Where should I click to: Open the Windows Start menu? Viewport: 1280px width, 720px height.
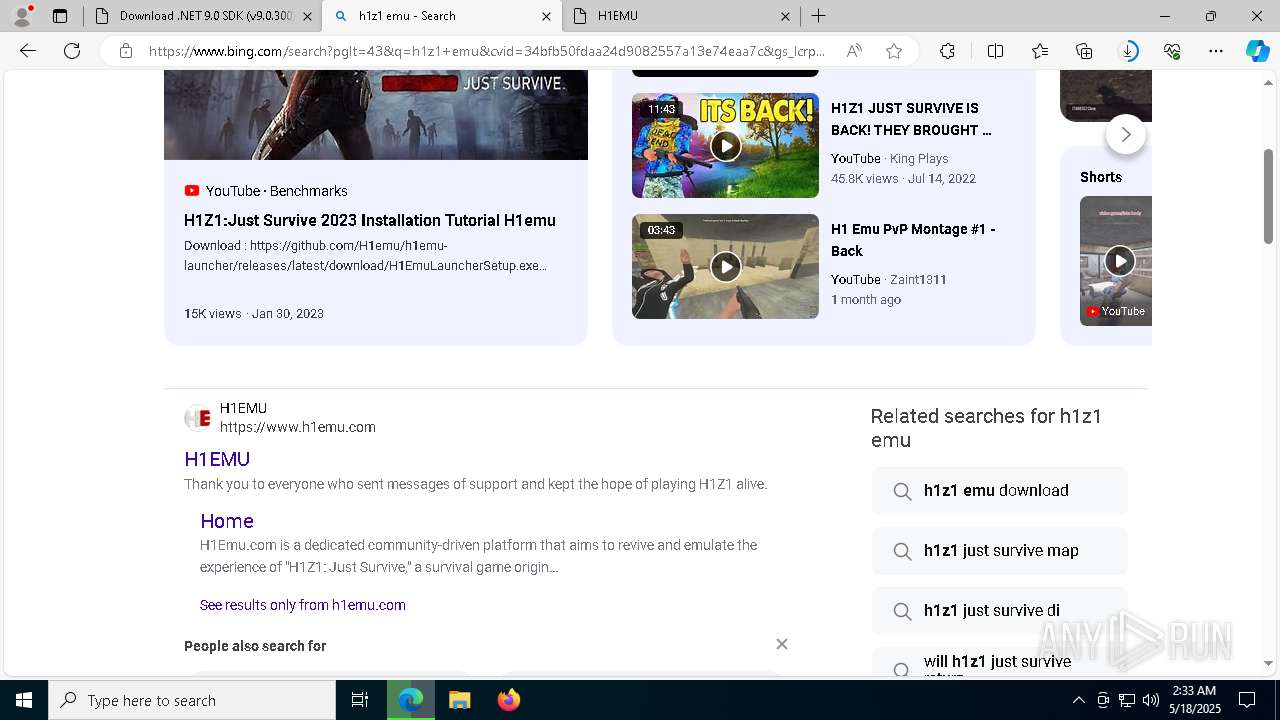(x=24, y=700)
